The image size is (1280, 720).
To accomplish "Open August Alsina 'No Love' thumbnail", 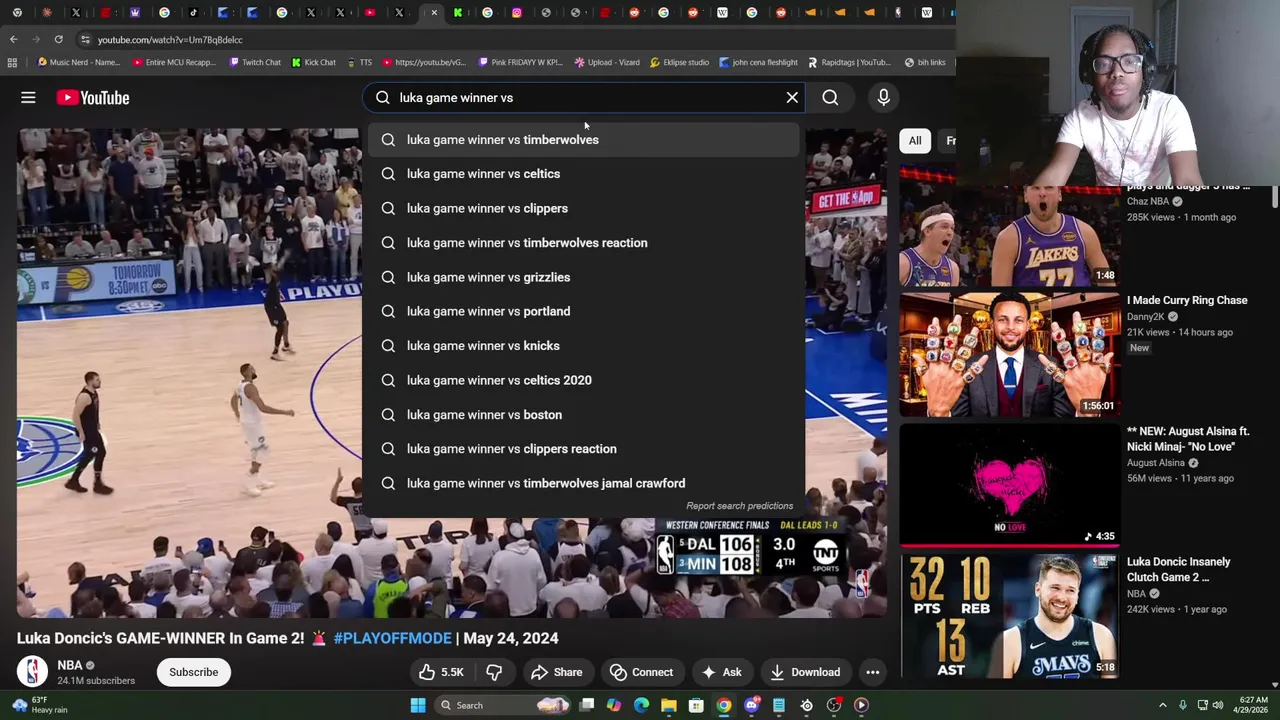I will [x=1009, y=485].
